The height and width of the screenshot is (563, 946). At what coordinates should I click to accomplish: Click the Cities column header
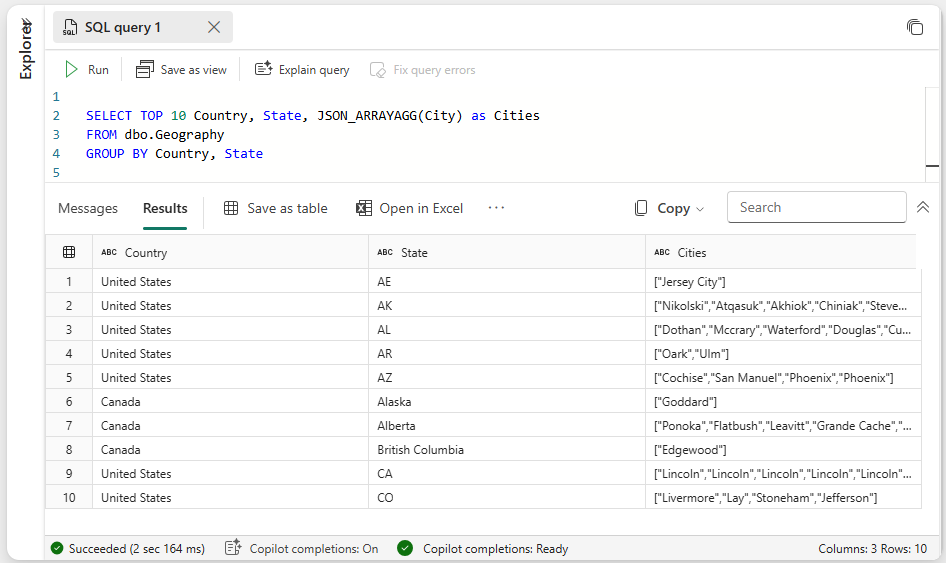(x=781, y=252)
